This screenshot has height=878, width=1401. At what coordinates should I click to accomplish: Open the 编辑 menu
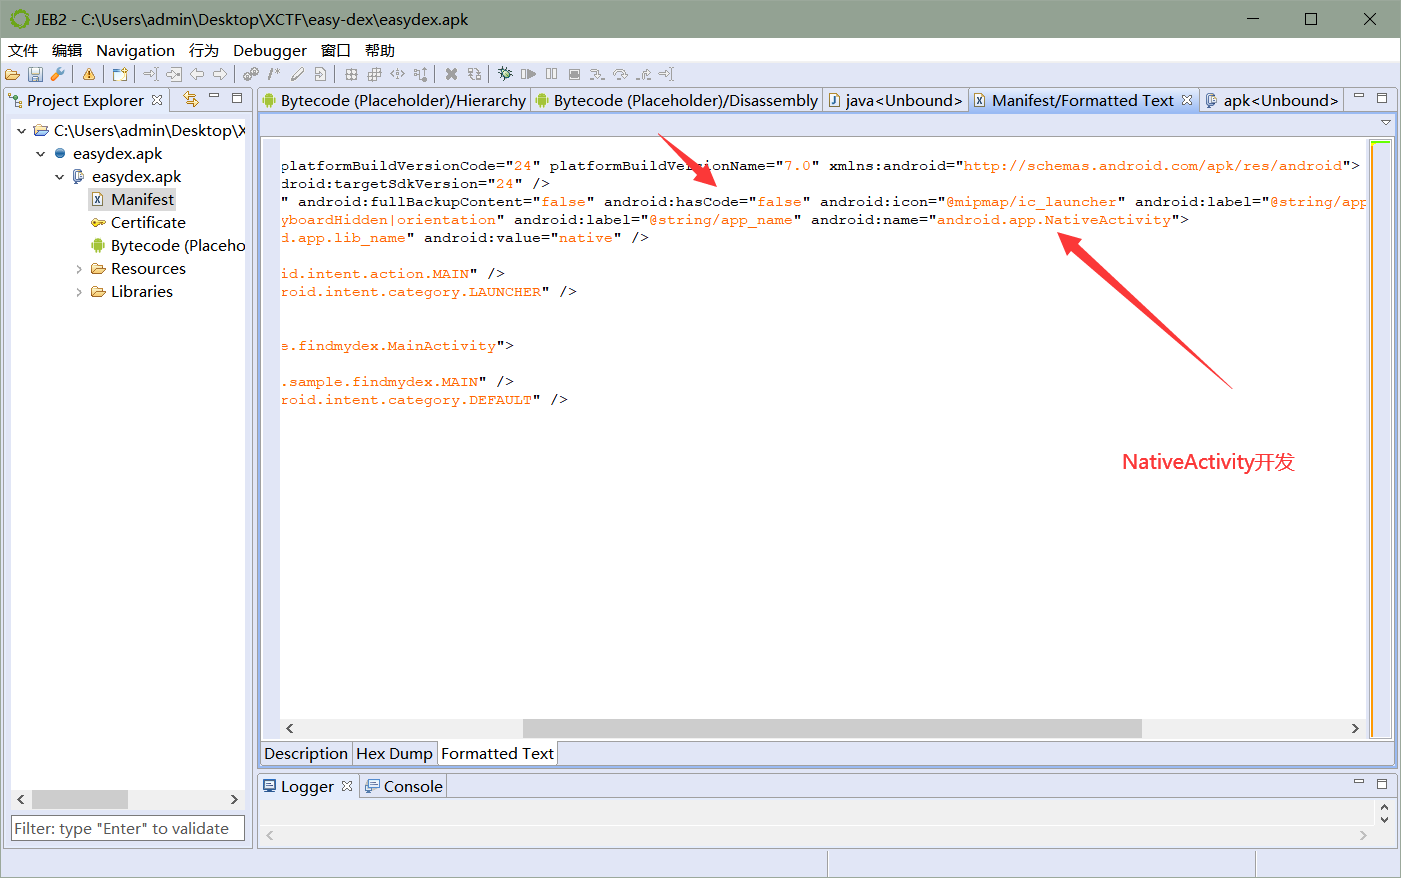(x=67, y=50)
